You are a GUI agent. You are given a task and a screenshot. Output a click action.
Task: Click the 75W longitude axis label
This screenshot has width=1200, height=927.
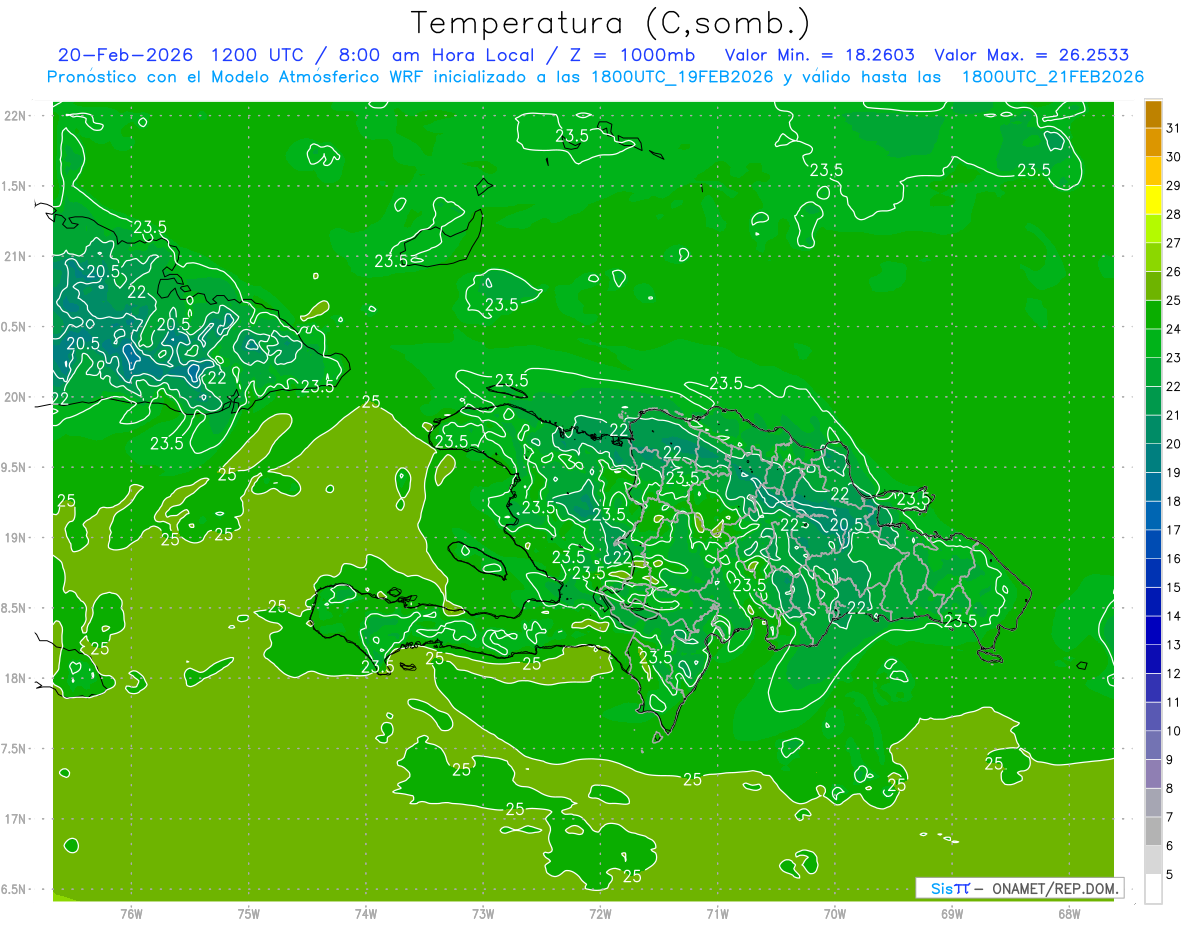(x=249, y=913)
